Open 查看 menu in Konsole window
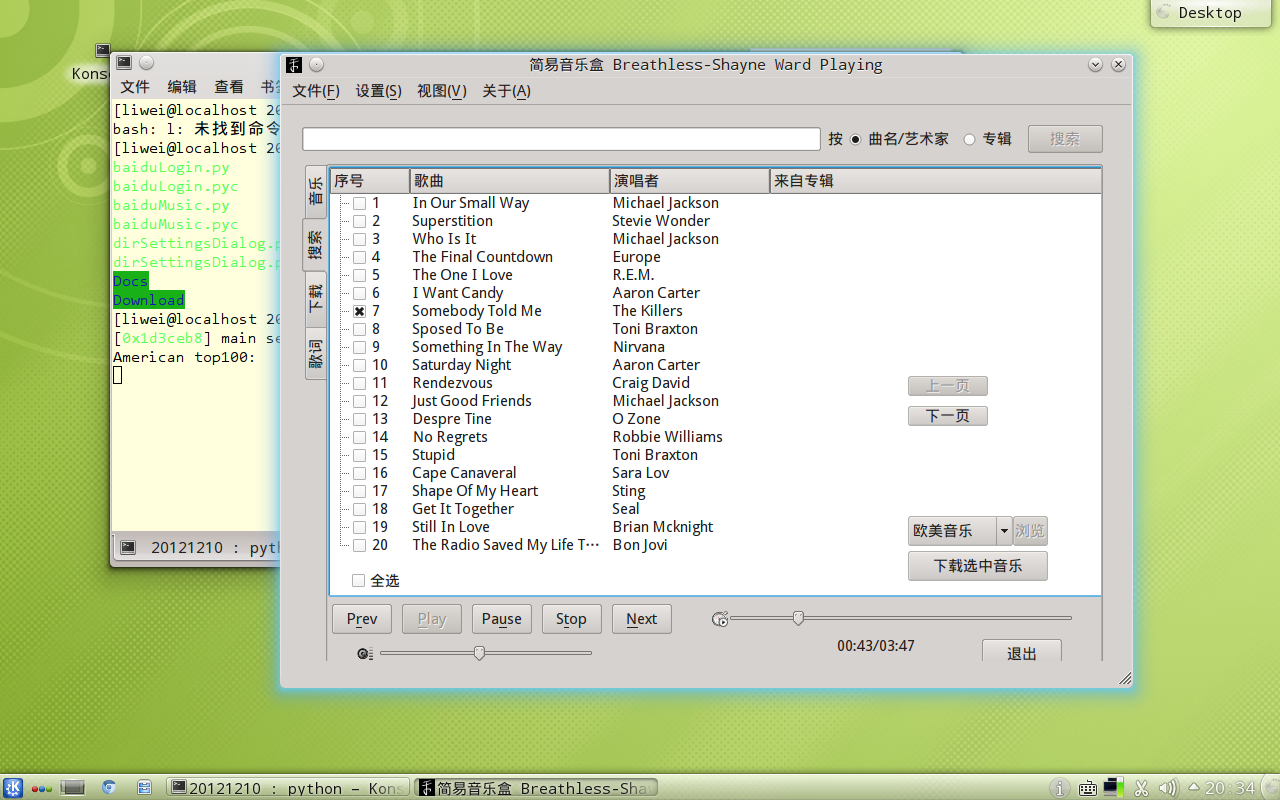Image resolution: width=1280 pixels, height=800 pixels. [x=229, y=87]
